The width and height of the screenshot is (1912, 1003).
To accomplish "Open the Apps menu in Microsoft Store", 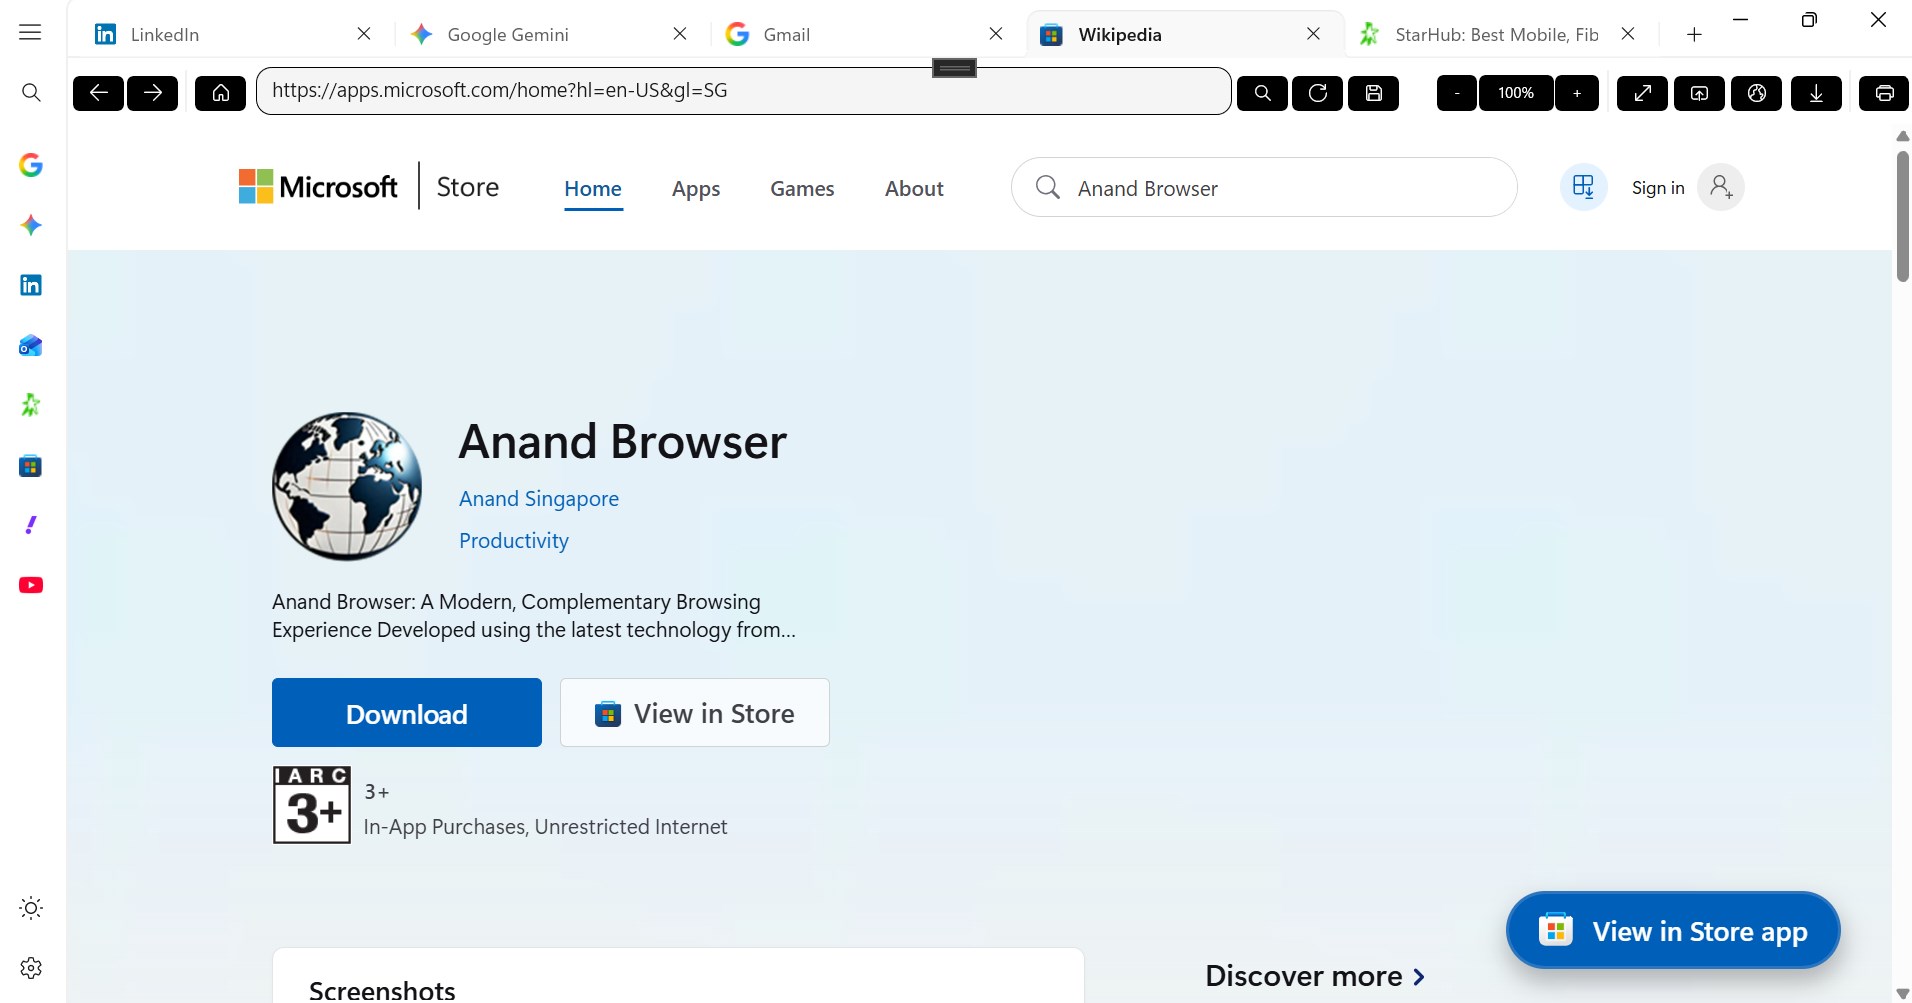I will coord(696,188).
